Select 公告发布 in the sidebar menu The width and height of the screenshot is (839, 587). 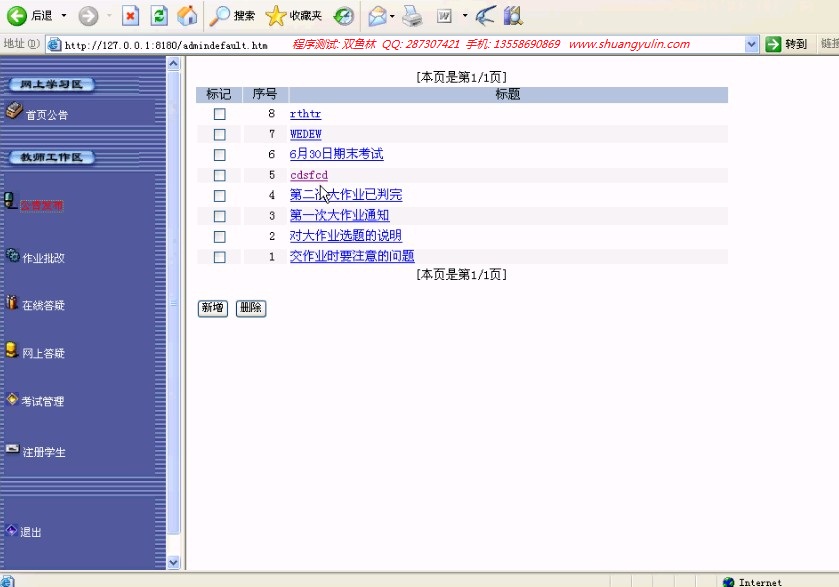click(42, 205)
